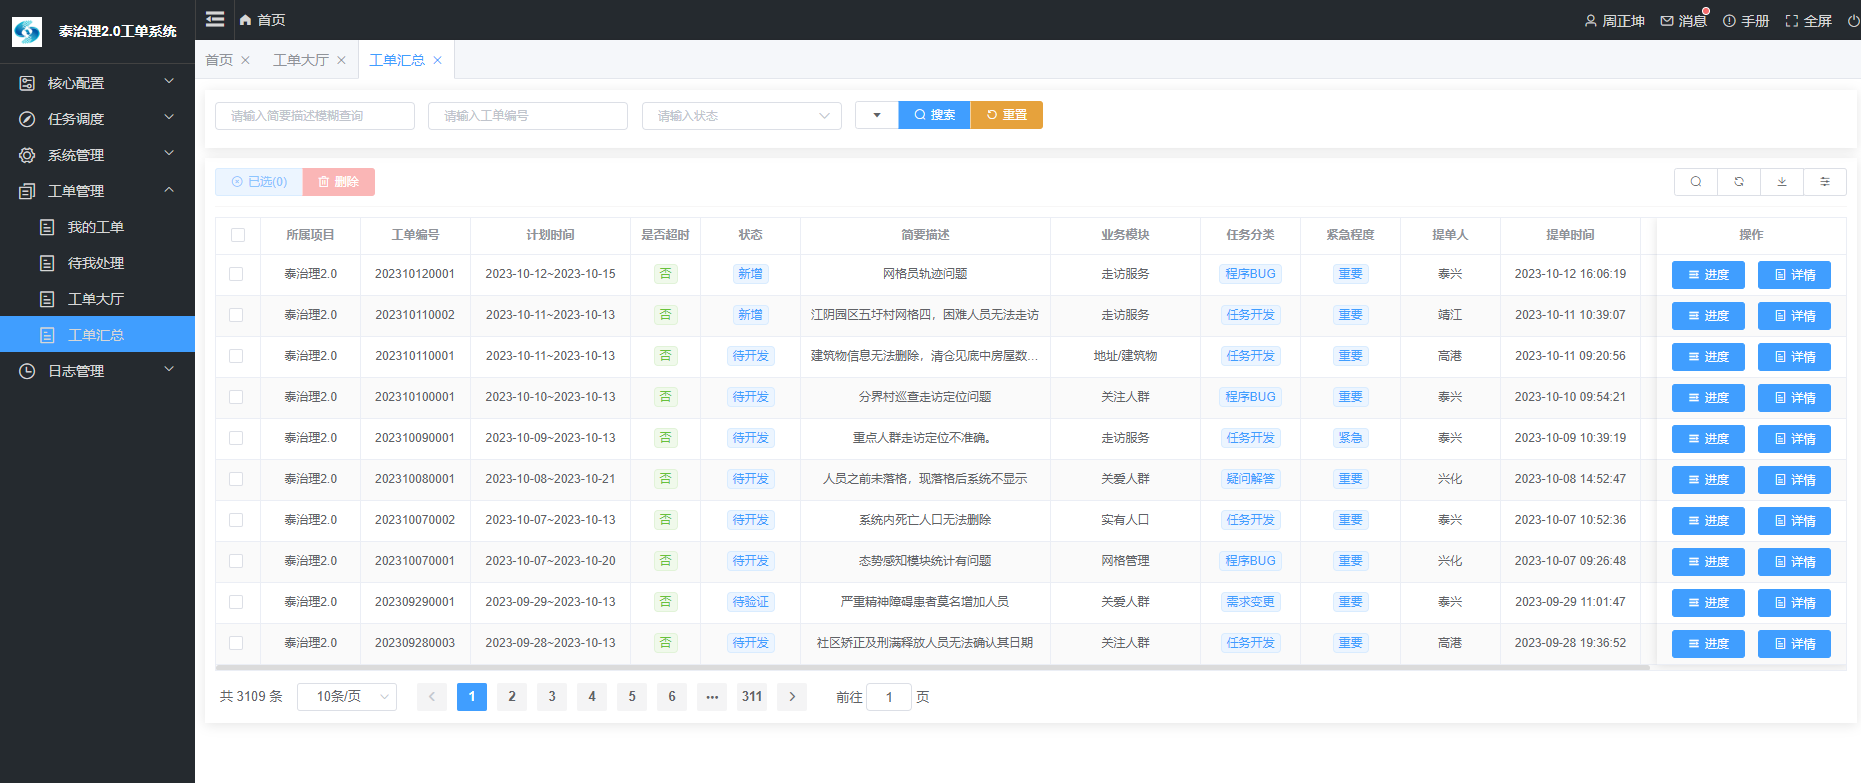
Task: Open the 10条/页 page size dropdown
Action: (346, 697)
